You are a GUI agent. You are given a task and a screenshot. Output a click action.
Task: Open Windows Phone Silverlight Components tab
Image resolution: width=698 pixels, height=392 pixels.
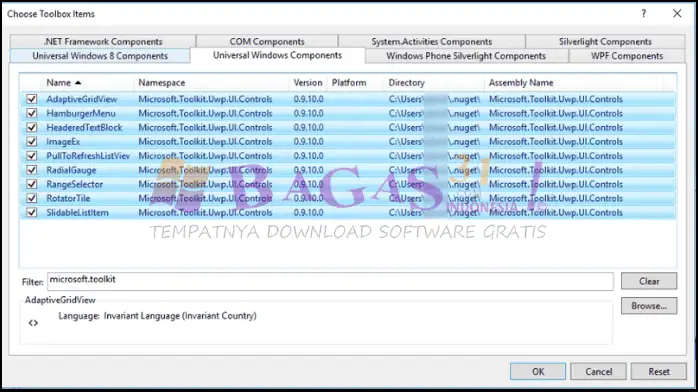466,56
